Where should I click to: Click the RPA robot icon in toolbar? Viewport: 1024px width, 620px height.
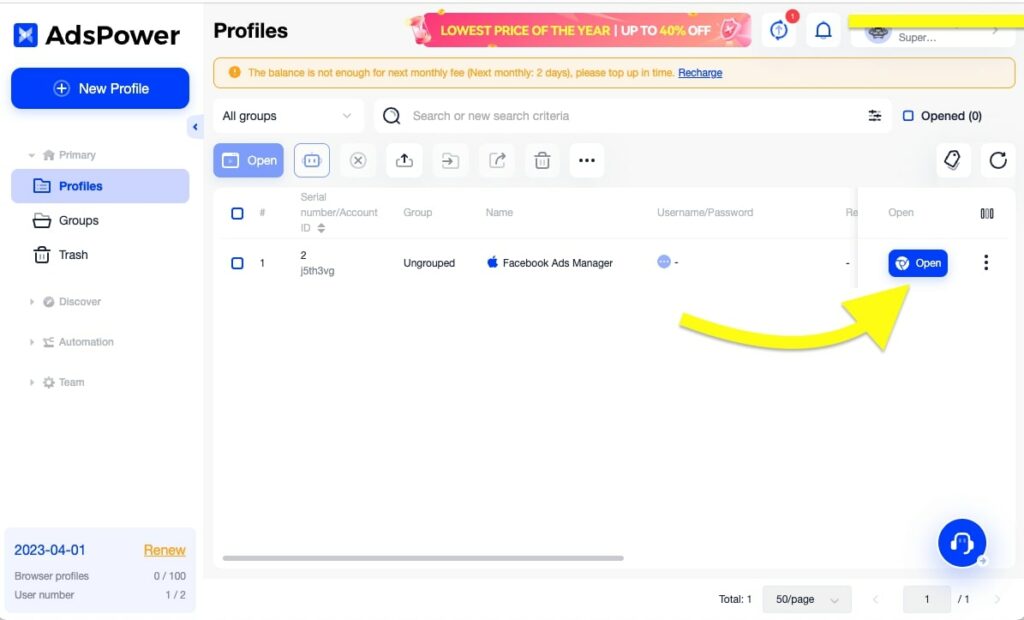(311, 160)
